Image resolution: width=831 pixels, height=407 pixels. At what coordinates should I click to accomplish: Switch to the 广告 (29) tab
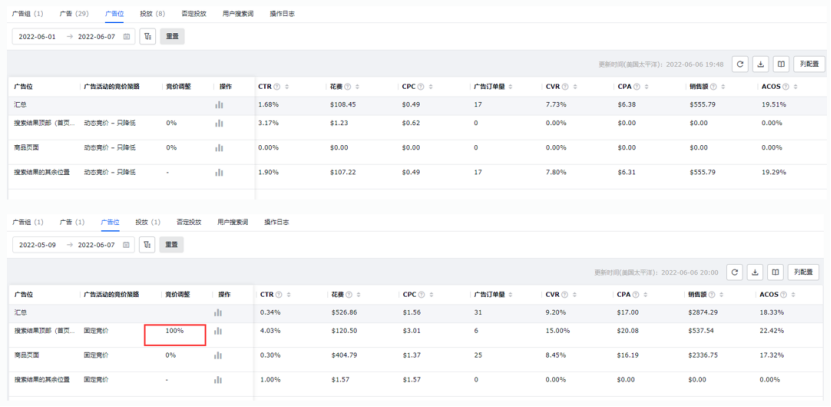coord(74,14)
